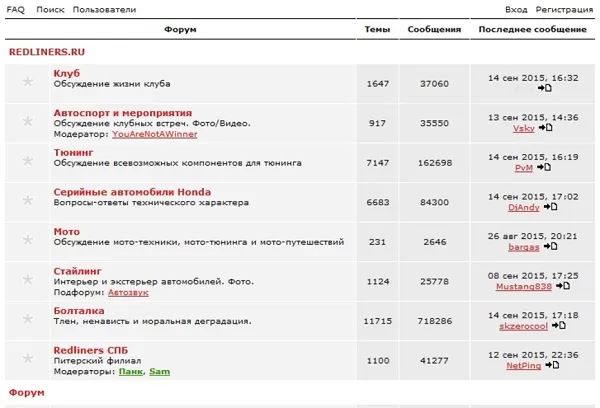
Task: Open last-post icon beside Mustang838
Action: pyautogui.click(x=563, y=286)
